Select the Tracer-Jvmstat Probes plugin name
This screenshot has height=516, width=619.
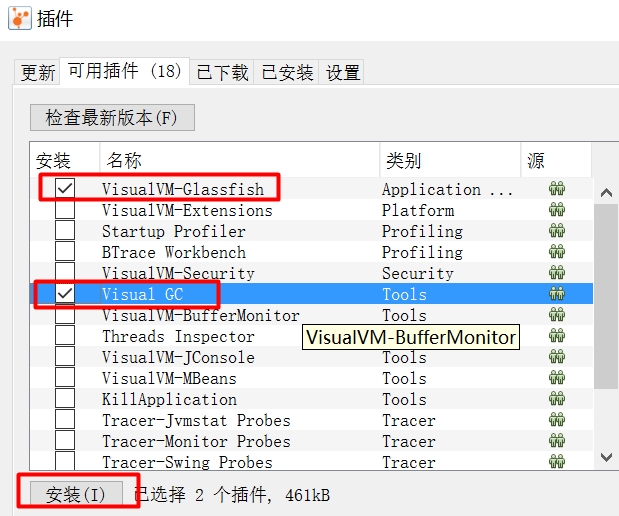pos(196,420)
